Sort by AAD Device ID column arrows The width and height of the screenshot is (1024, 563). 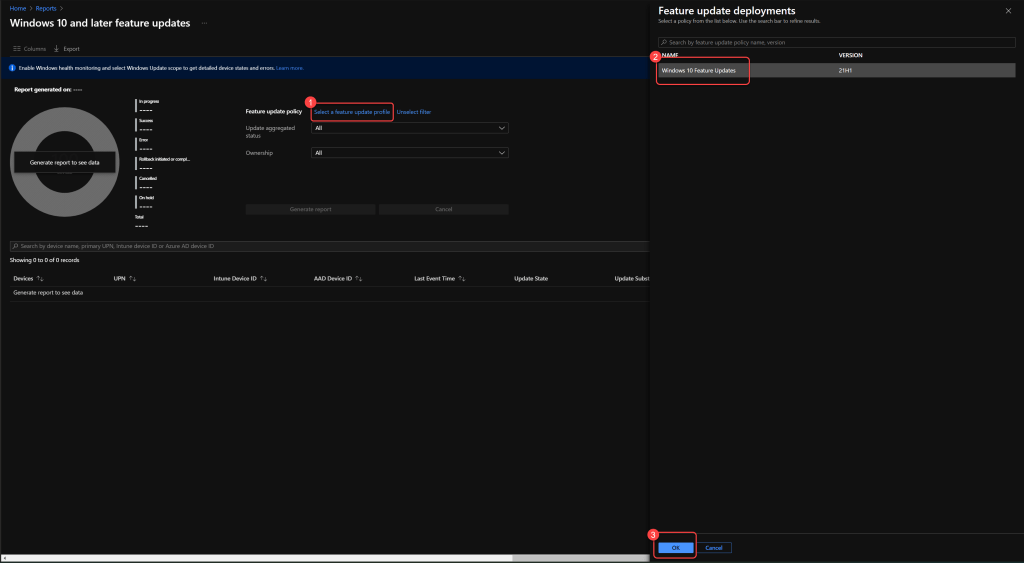pos(360,278)
